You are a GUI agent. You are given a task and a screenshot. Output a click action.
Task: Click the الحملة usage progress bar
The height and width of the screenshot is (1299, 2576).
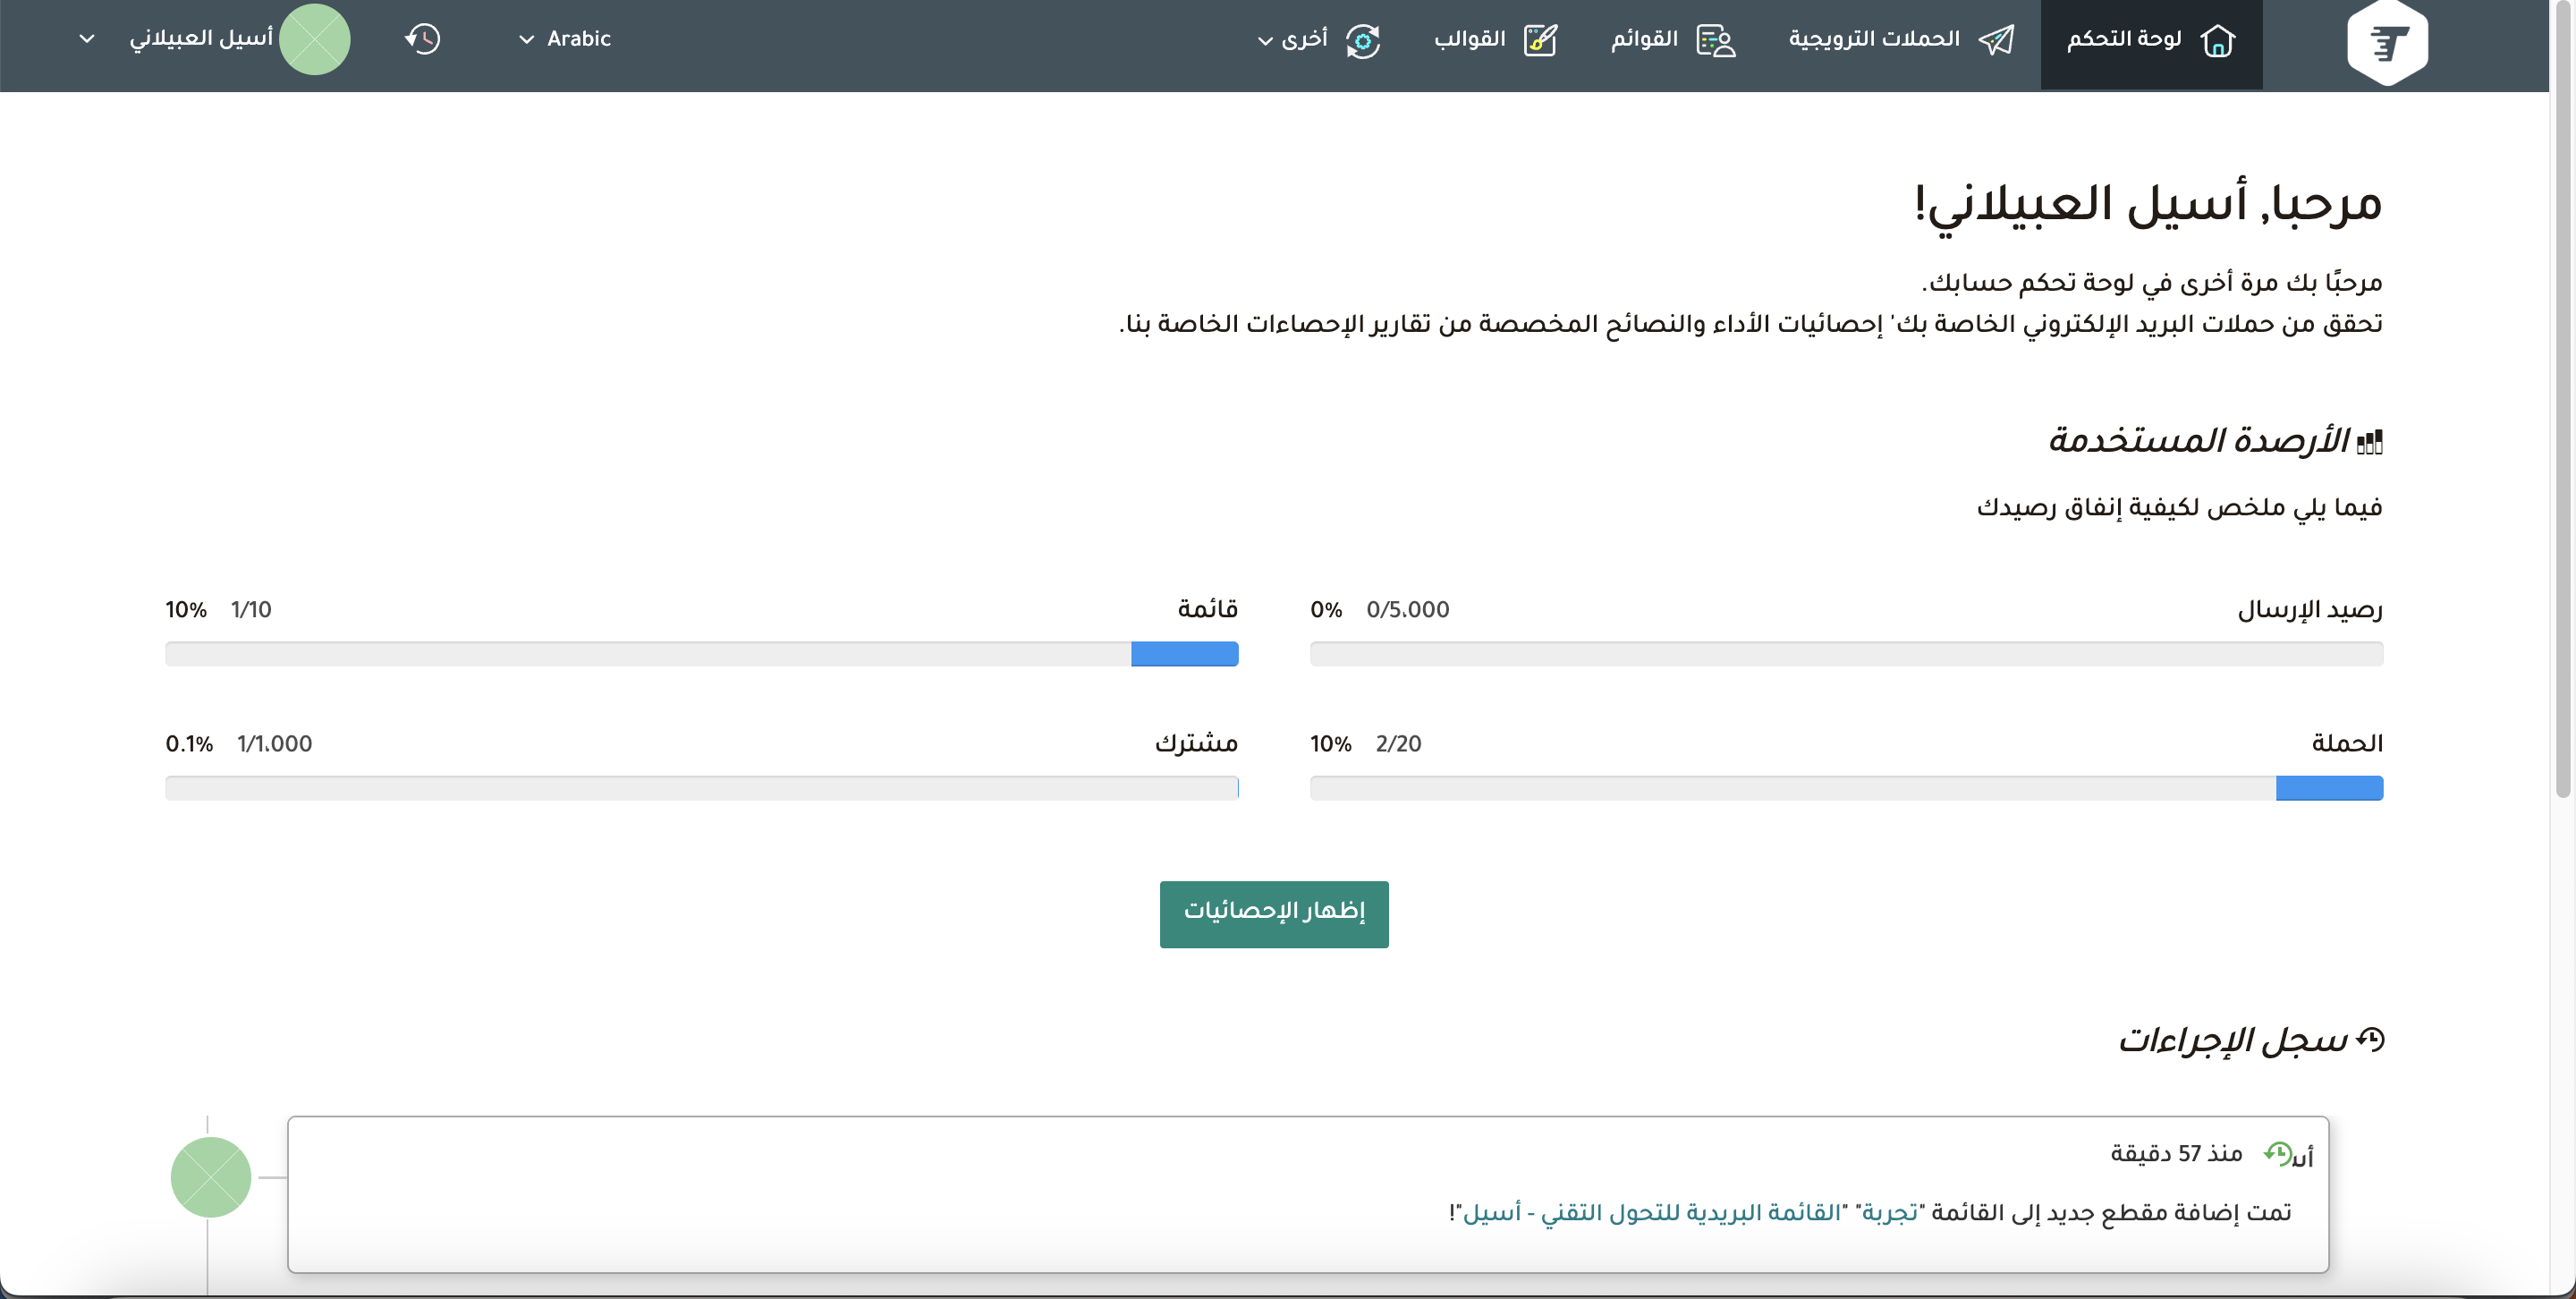pos(1846,788)
